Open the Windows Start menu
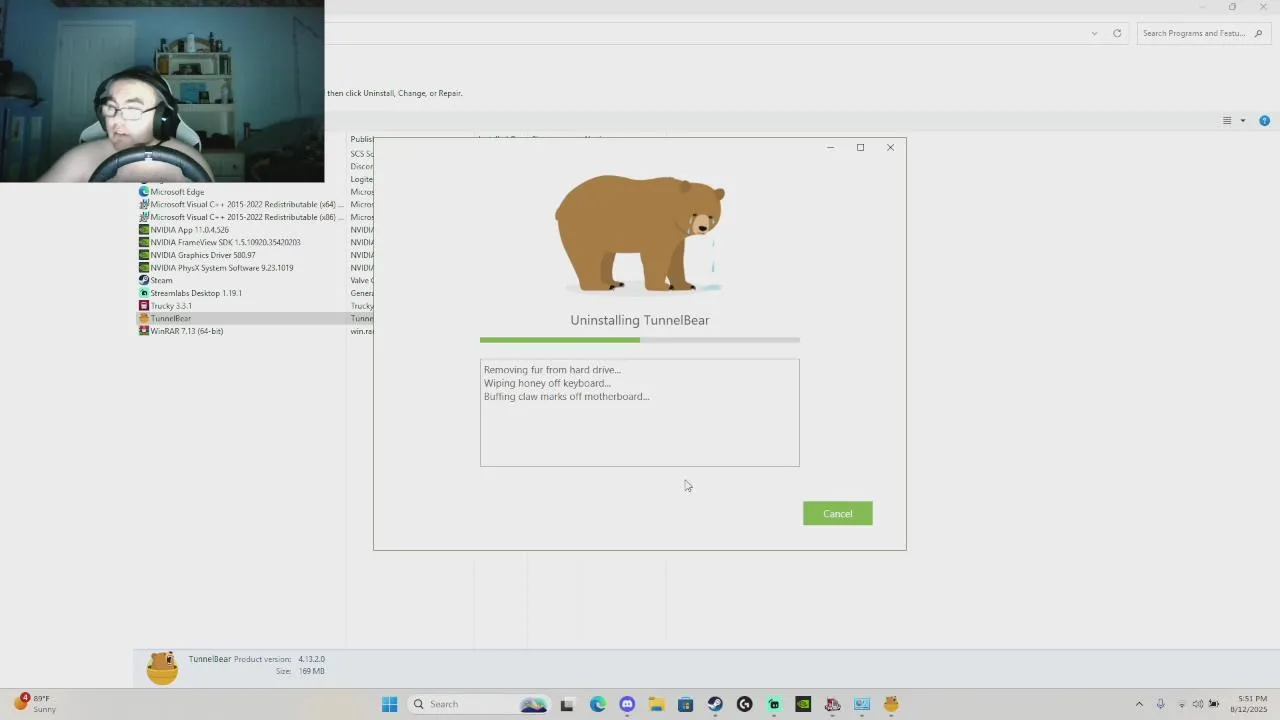This screenshot has width=1280, height=720. point(389,704)
